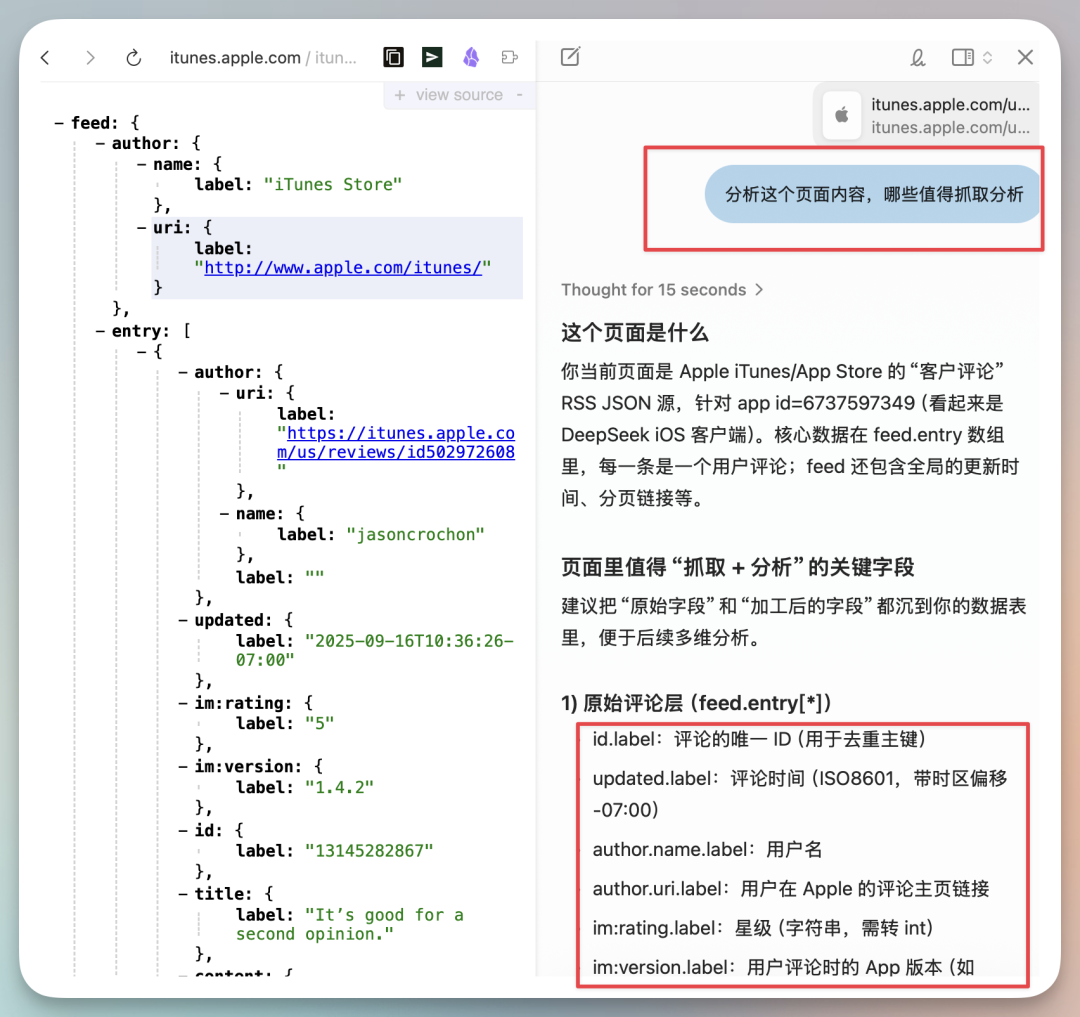Collapse the feed node
The image size is (1080, 1017).
click(59, 123)
